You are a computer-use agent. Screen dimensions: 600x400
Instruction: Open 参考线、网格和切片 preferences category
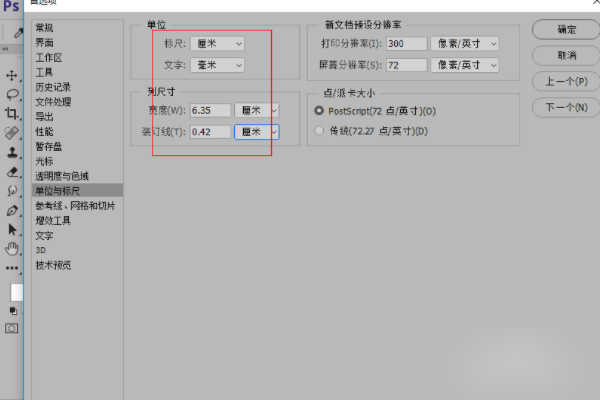(x=77, y=206)
